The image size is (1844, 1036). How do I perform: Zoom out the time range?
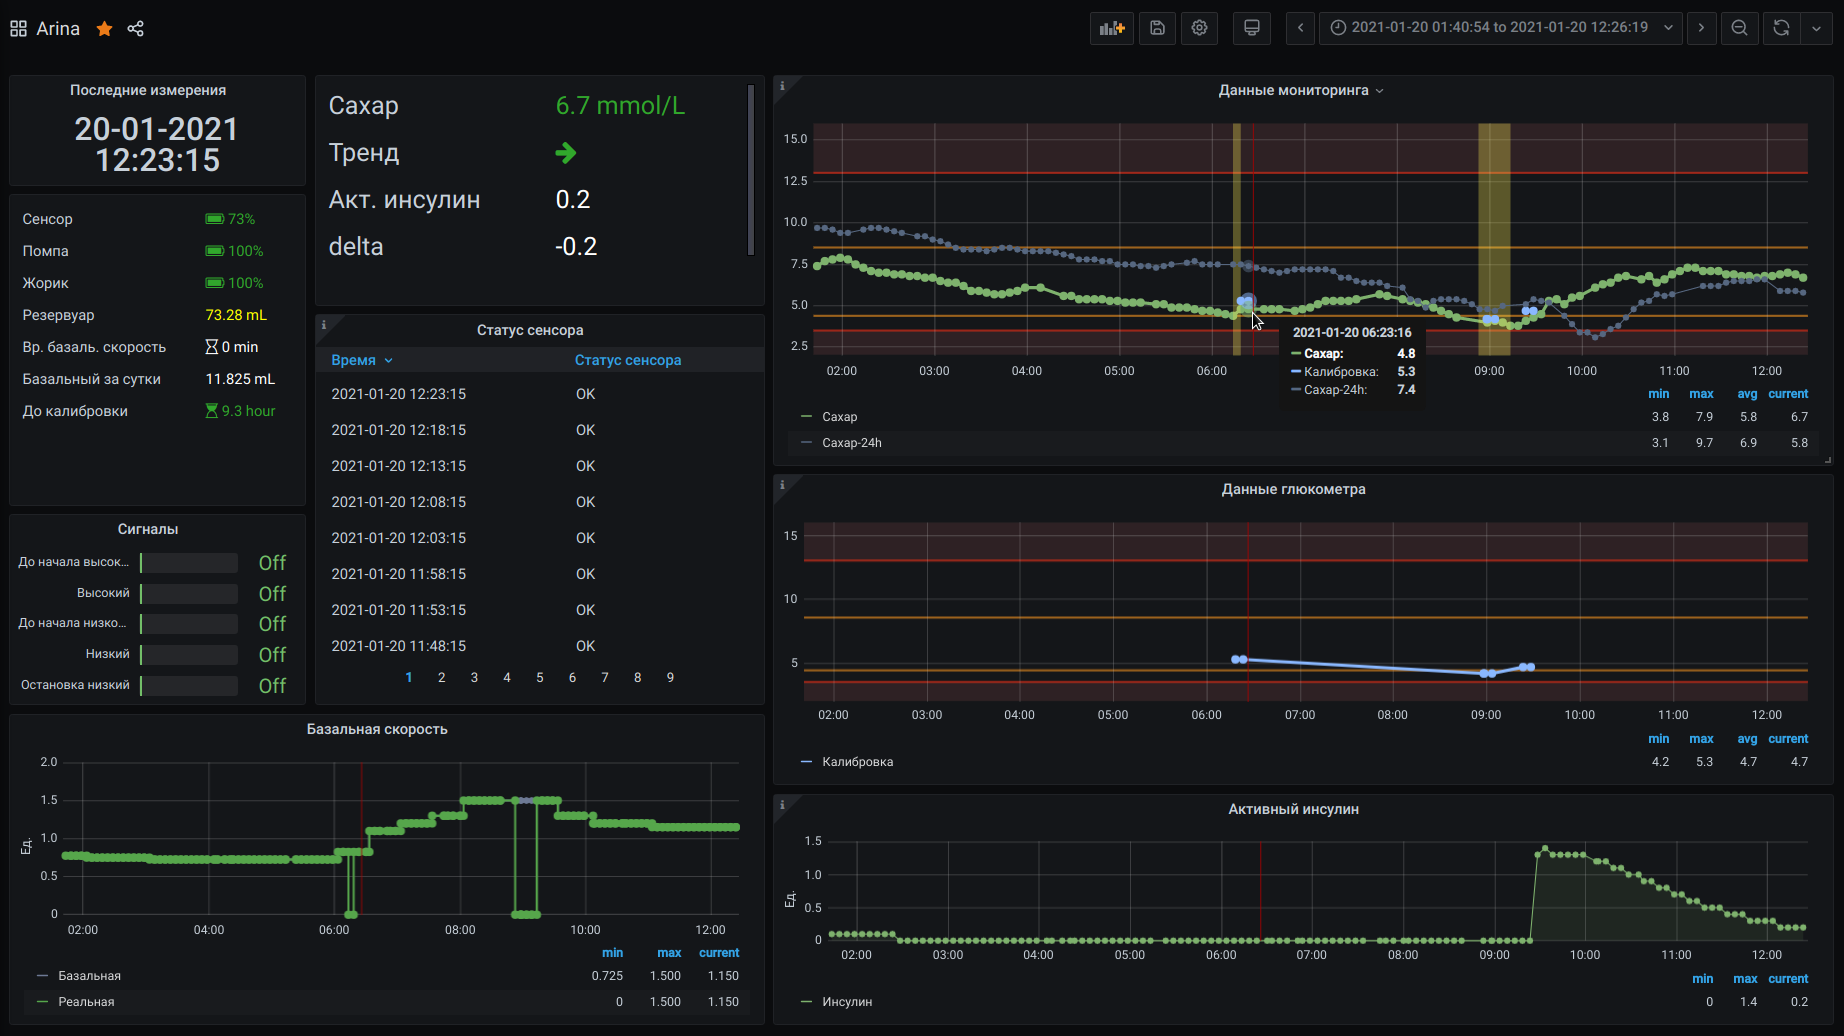click(x=1740, y=28)
